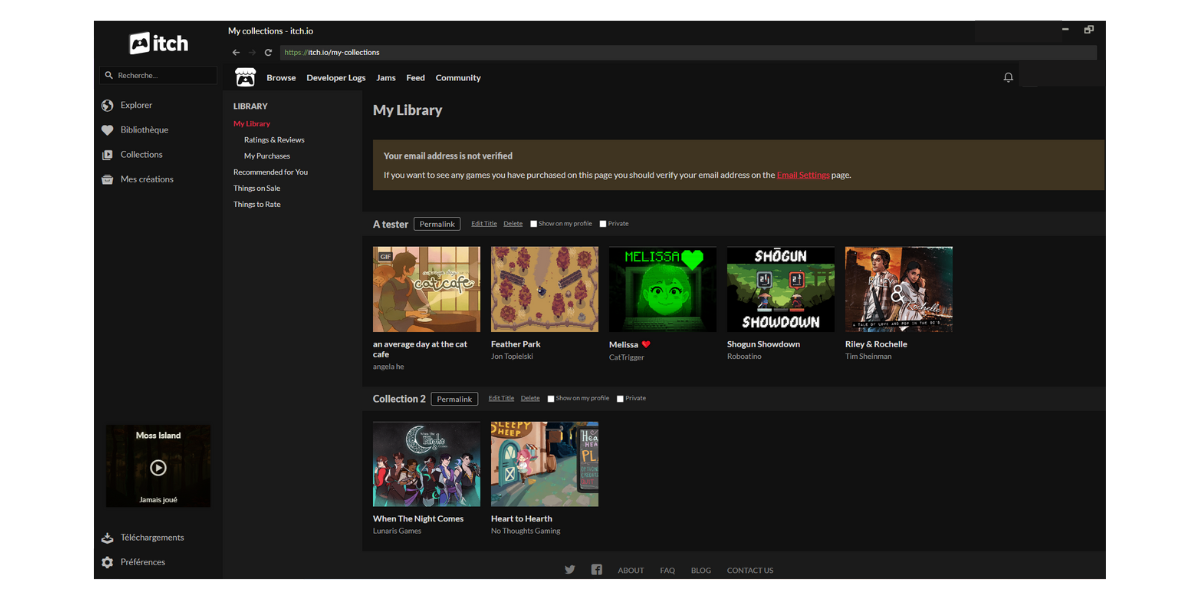Open notifications with the bell icon

(1008, 78)
